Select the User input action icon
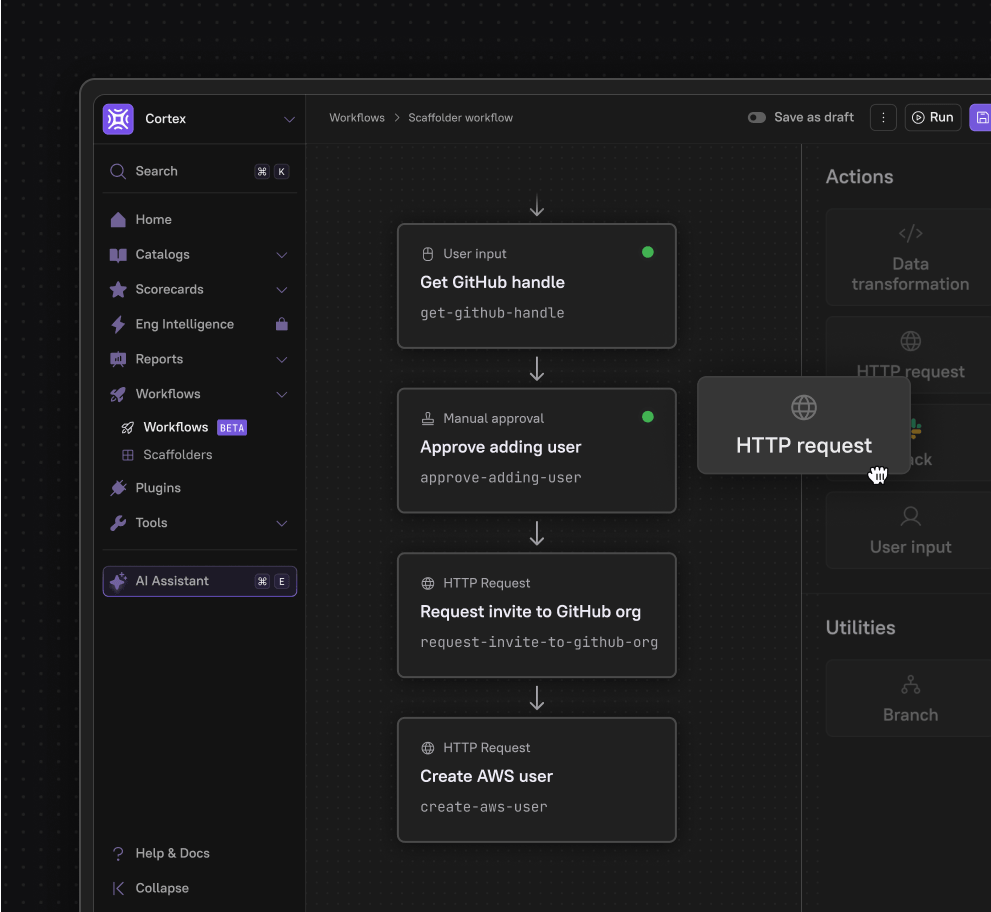 [x=910, y=515]
